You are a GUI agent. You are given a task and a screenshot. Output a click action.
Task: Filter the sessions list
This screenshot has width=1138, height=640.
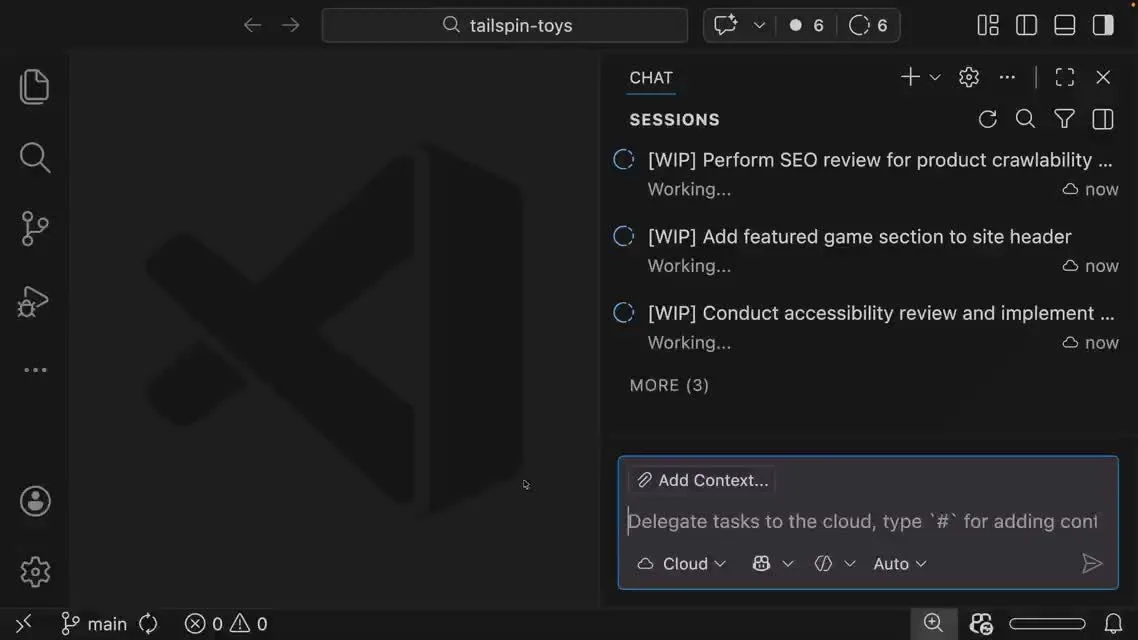(1064, 119)
